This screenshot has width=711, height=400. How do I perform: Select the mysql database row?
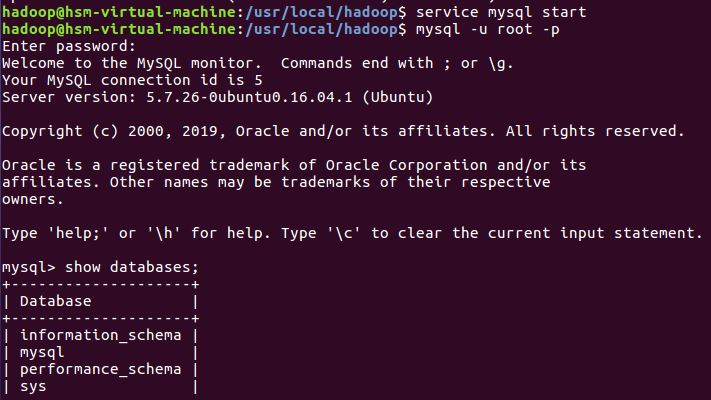100,352
